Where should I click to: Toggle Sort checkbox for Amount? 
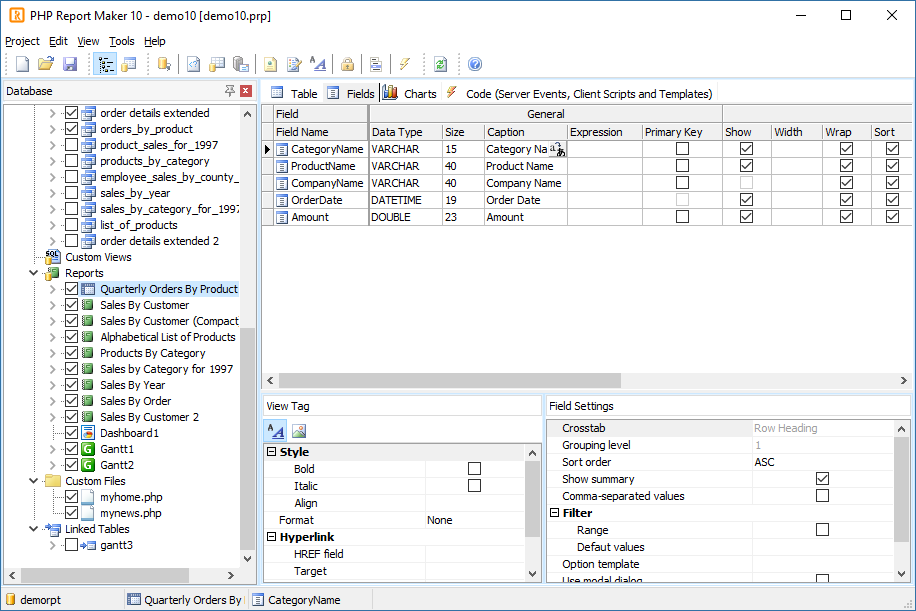[x=892, y=217]
